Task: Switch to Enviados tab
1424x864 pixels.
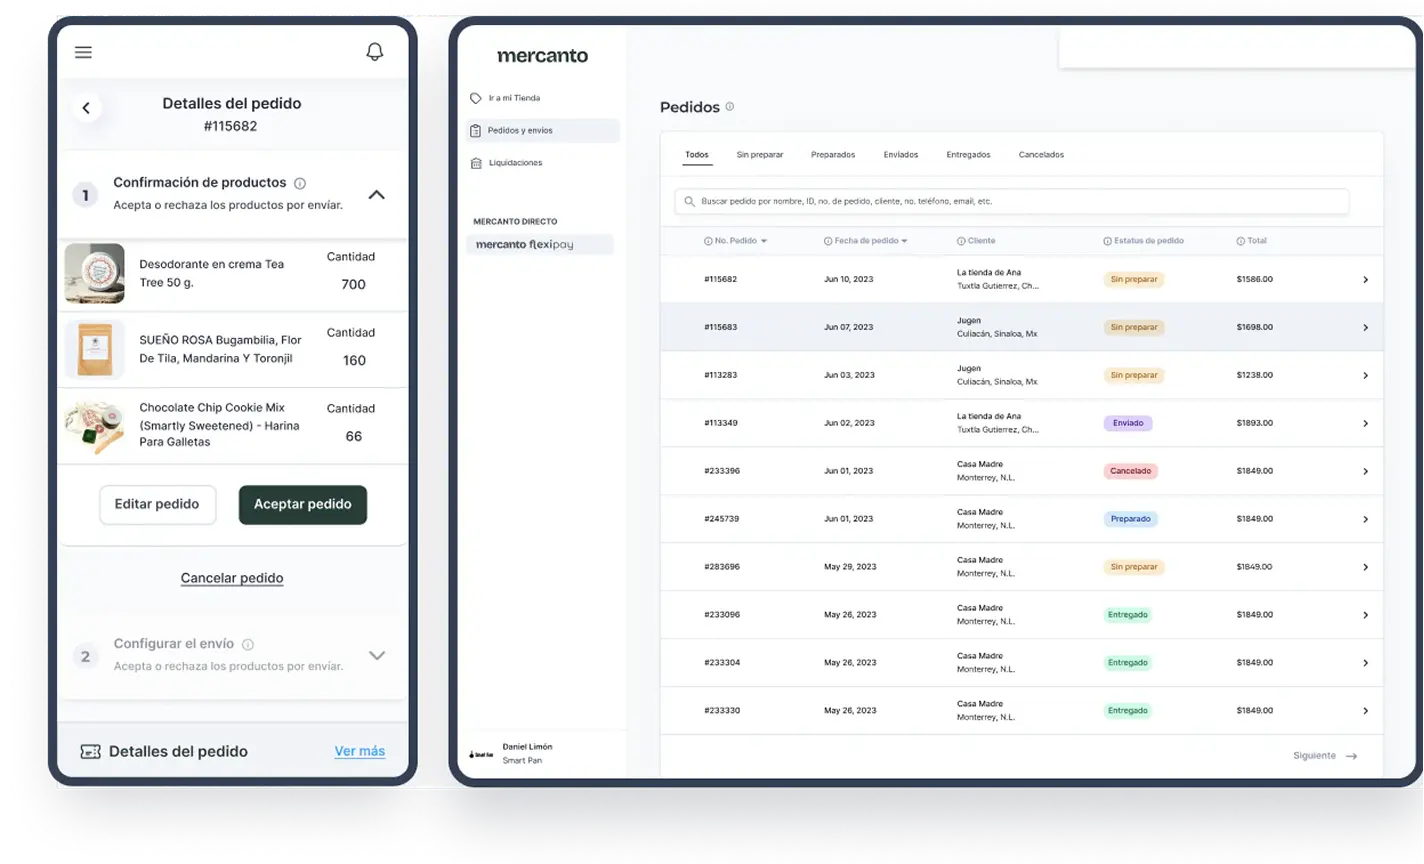Action: [x=901, y=155]
